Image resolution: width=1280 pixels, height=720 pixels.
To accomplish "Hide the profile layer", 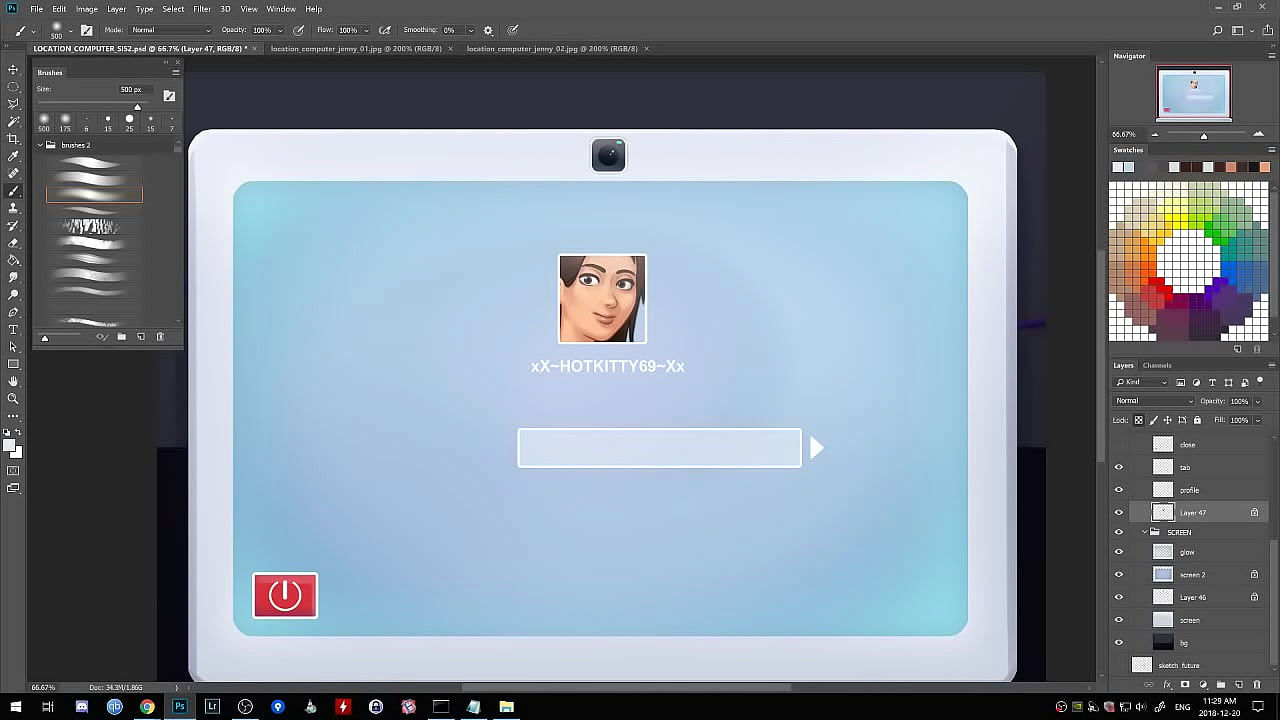I will (1119, 490).
